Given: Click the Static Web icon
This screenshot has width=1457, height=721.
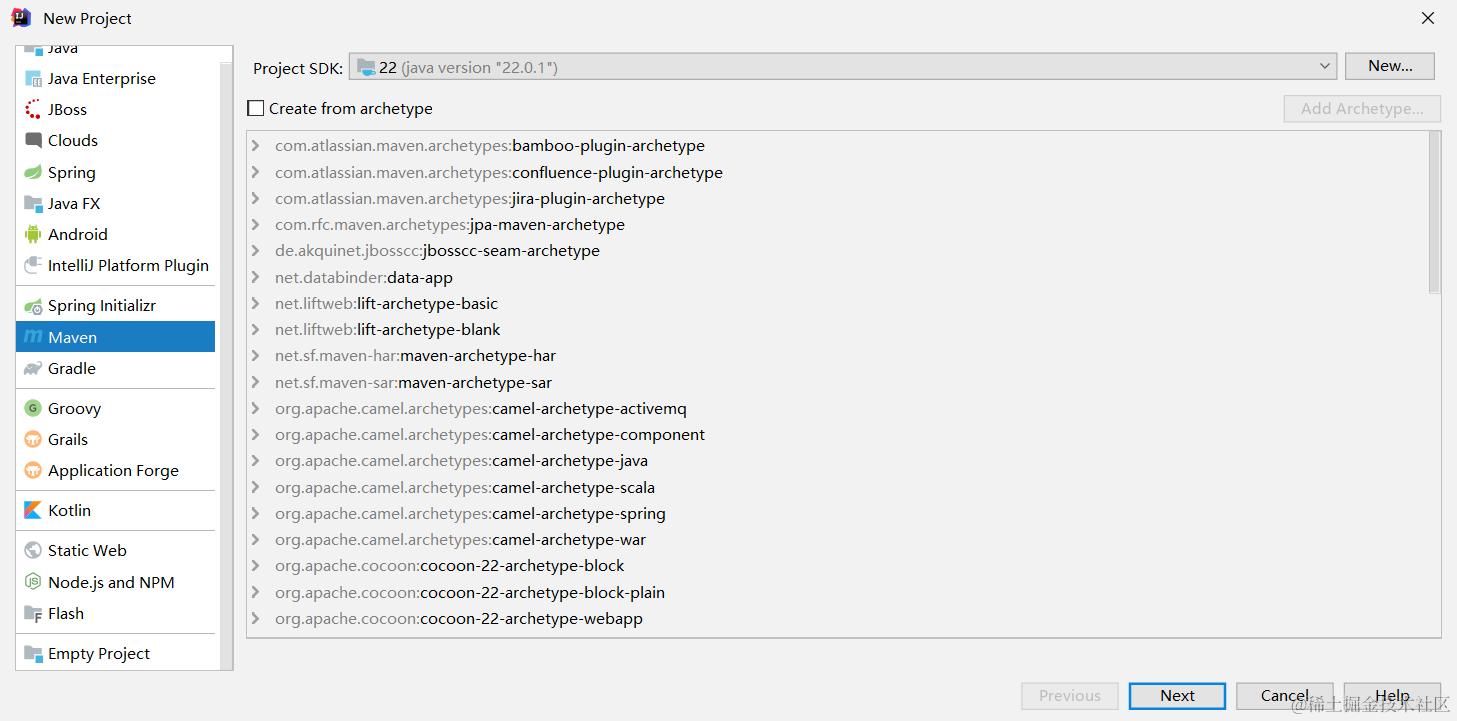Looking at the screenshot, I should [x=33, y=551].
